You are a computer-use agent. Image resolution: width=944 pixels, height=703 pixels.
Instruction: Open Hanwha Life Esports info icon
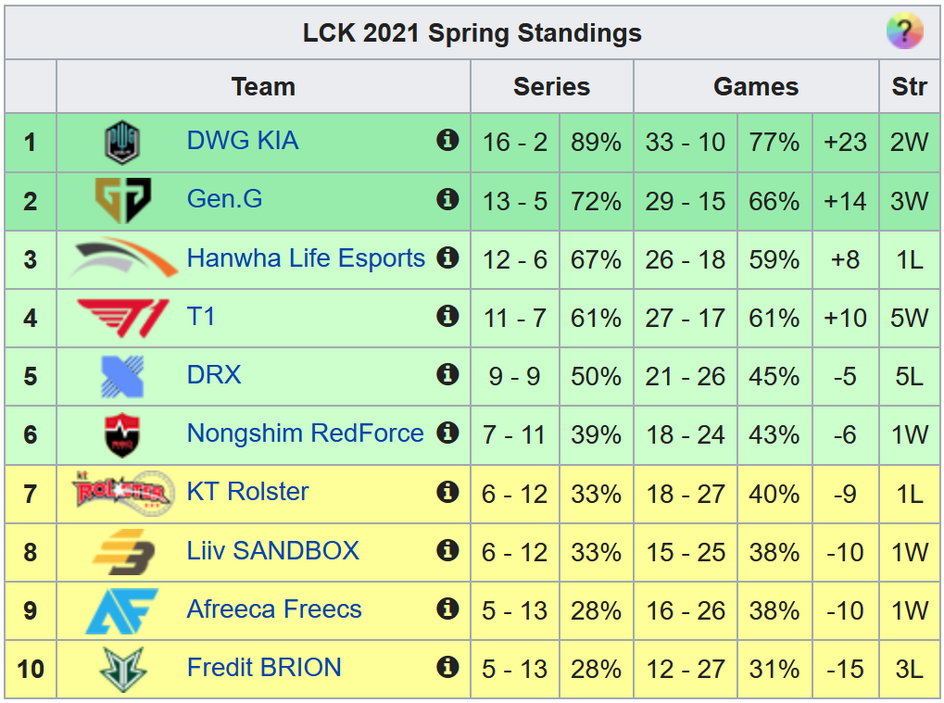(447, 258)
